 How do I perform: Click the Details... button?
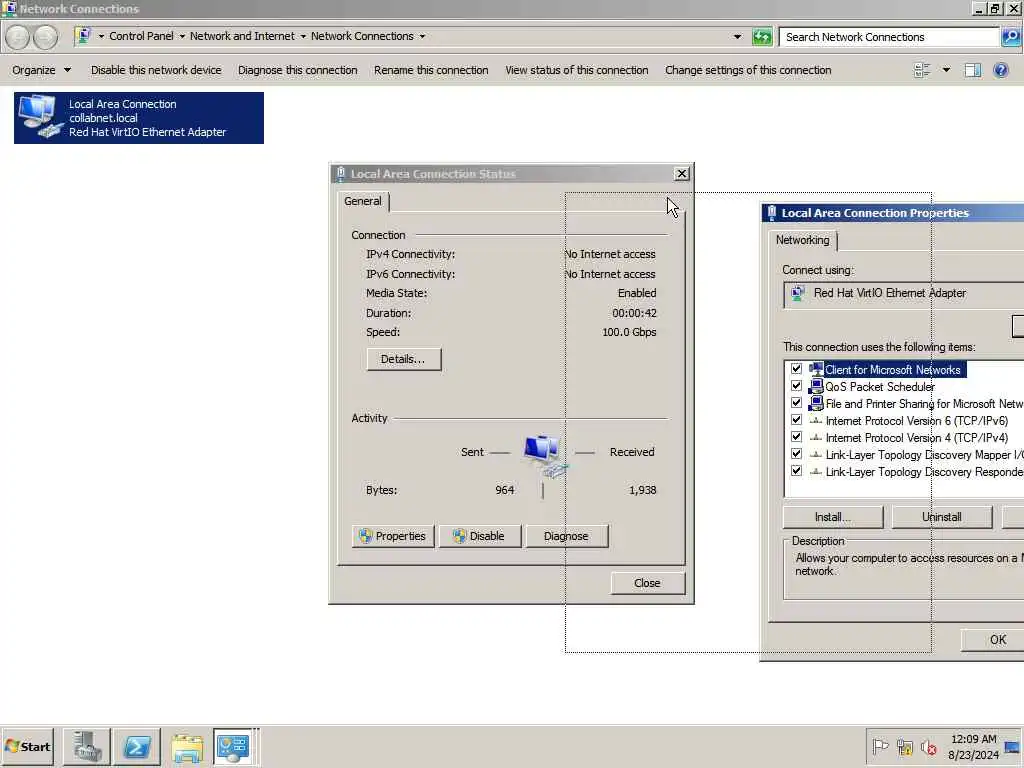(x=404, y=359)
